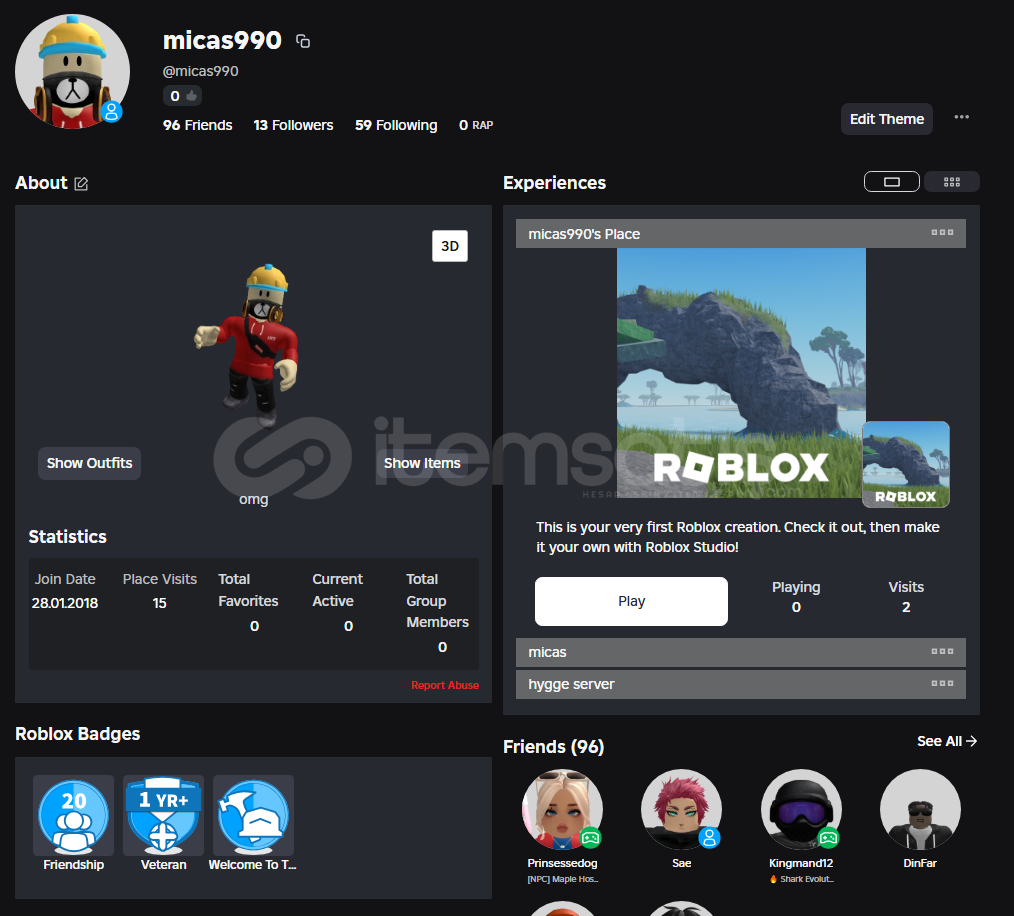Toggle the avatar 3D view button

click(450, 246)
